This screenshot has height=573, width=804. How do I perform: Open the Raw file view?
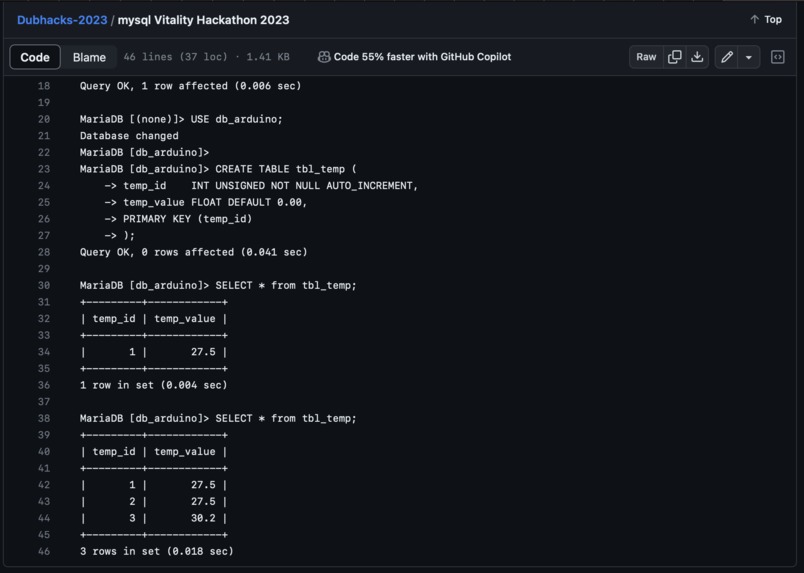pos(646,57)
